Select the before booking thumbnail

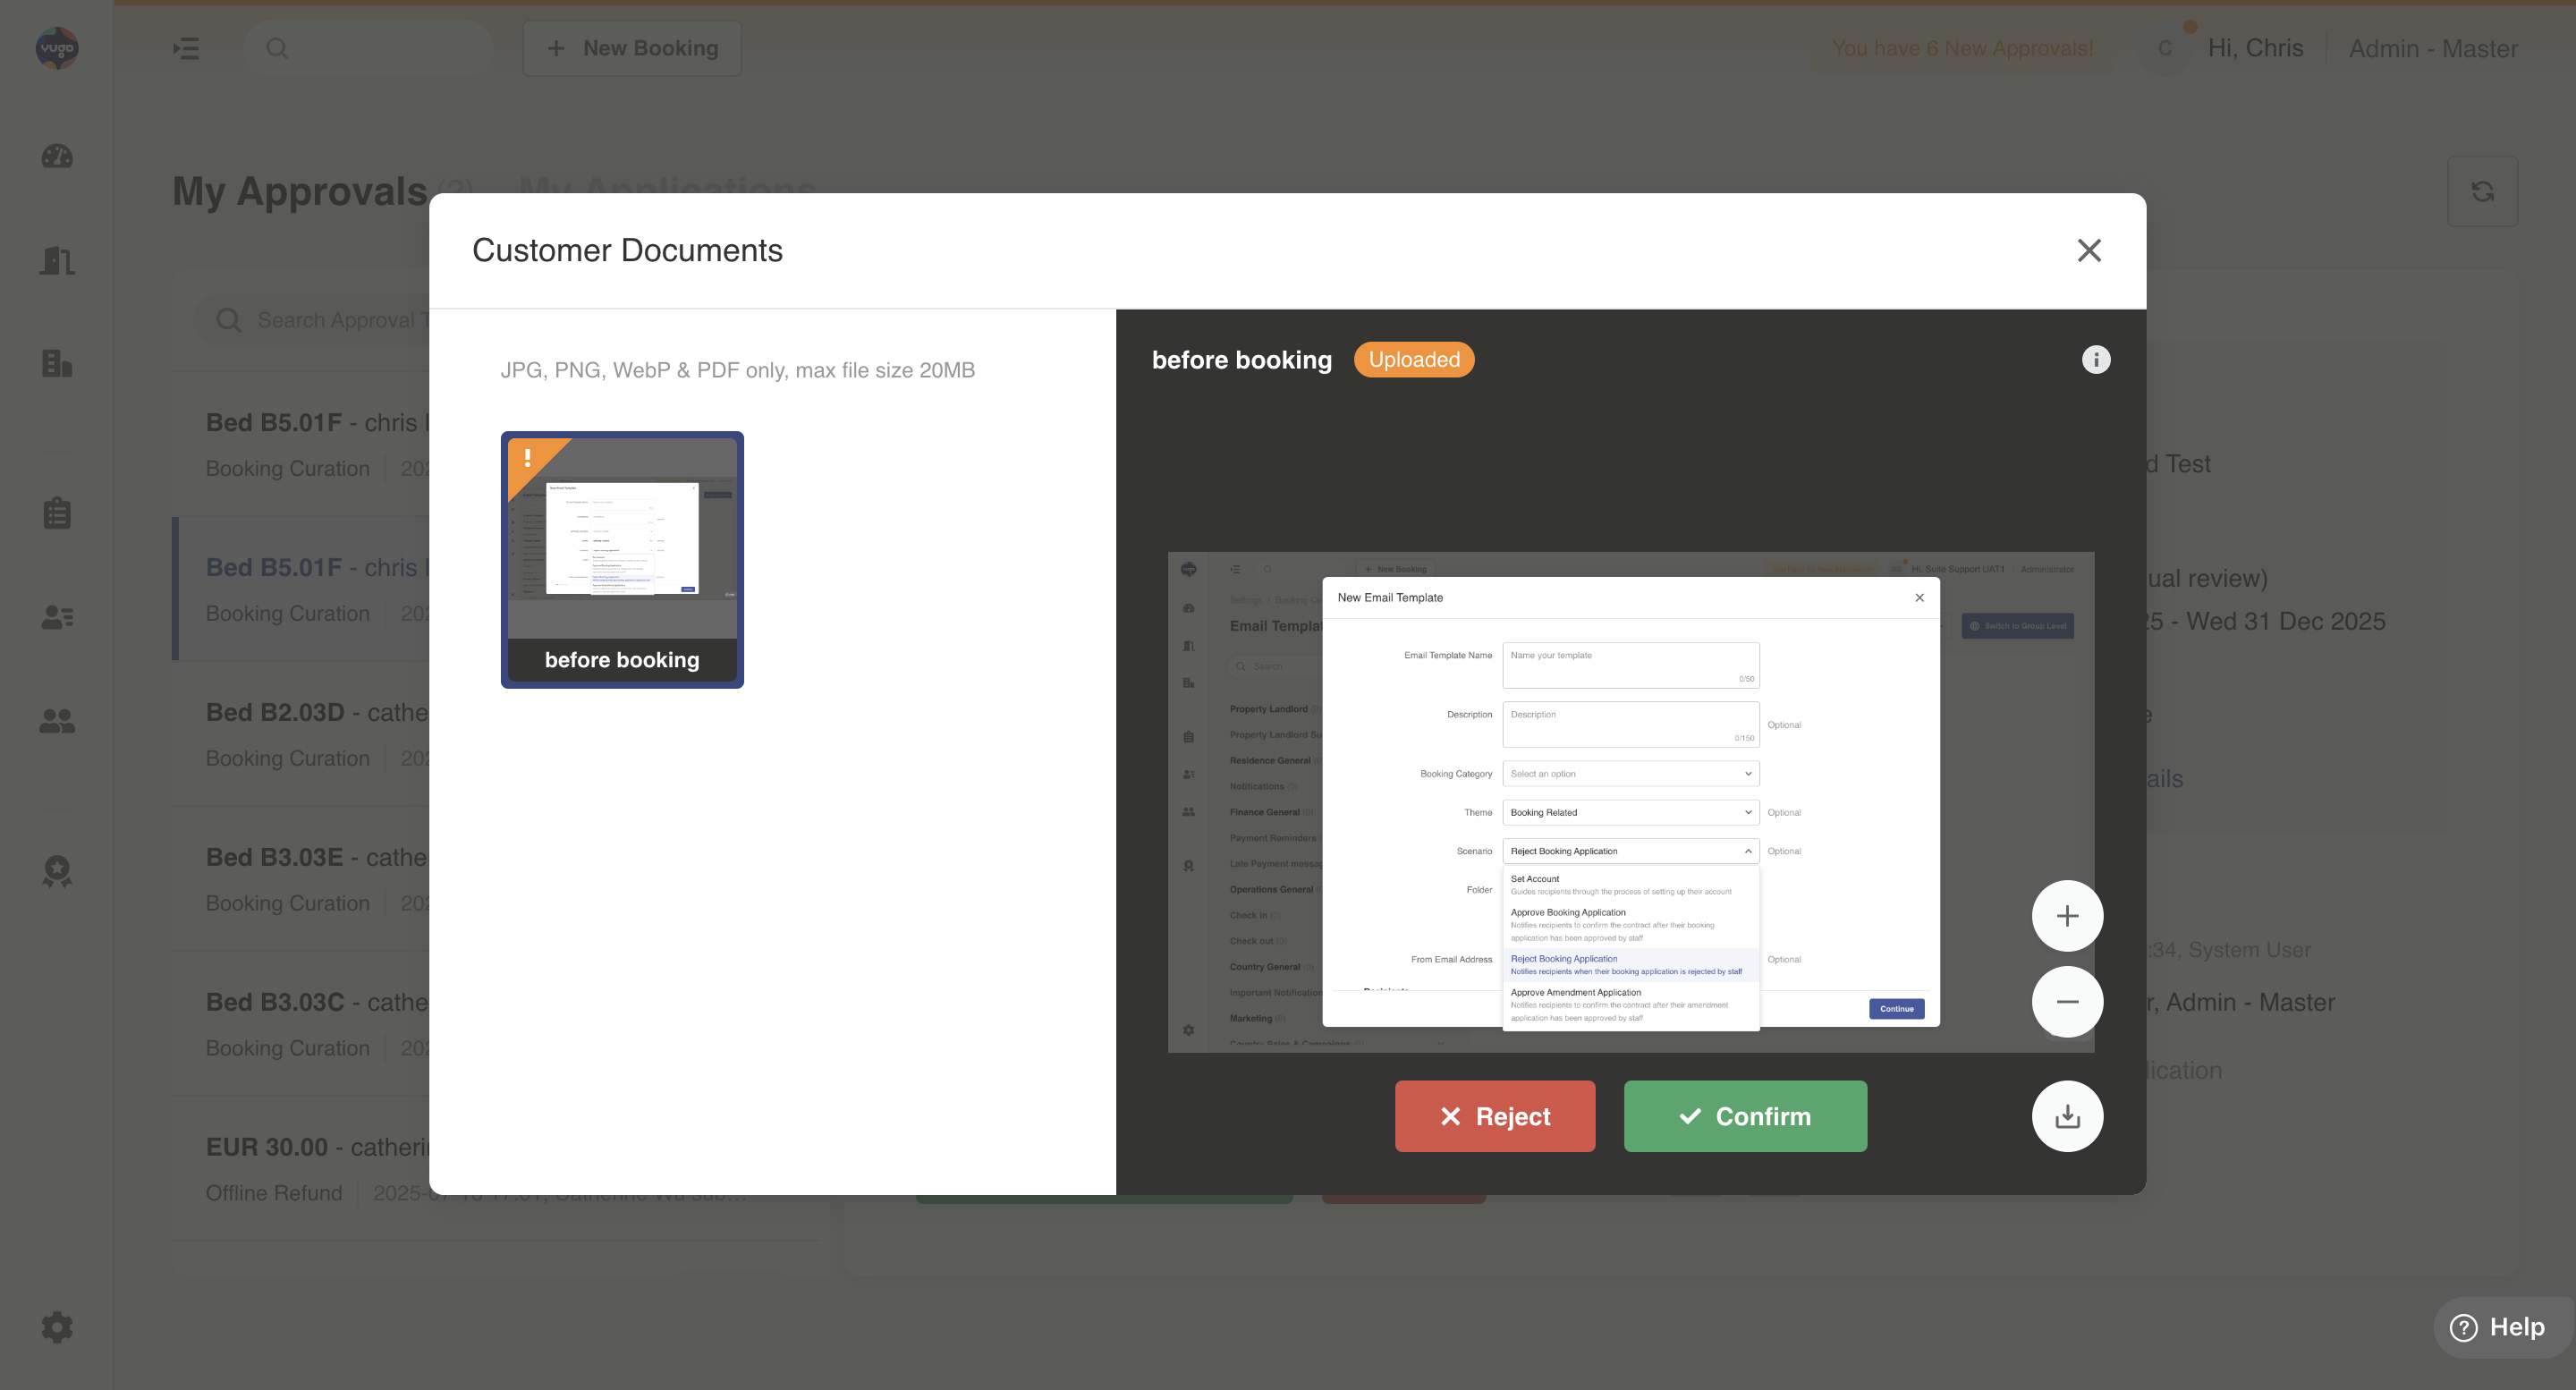pos(622,559)
